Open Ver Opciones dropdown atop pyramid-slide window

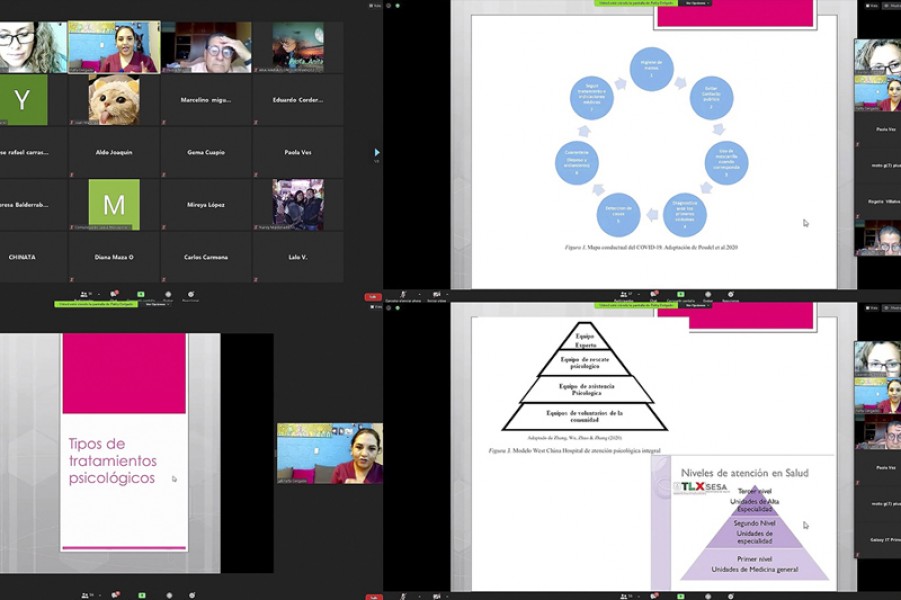697,305
